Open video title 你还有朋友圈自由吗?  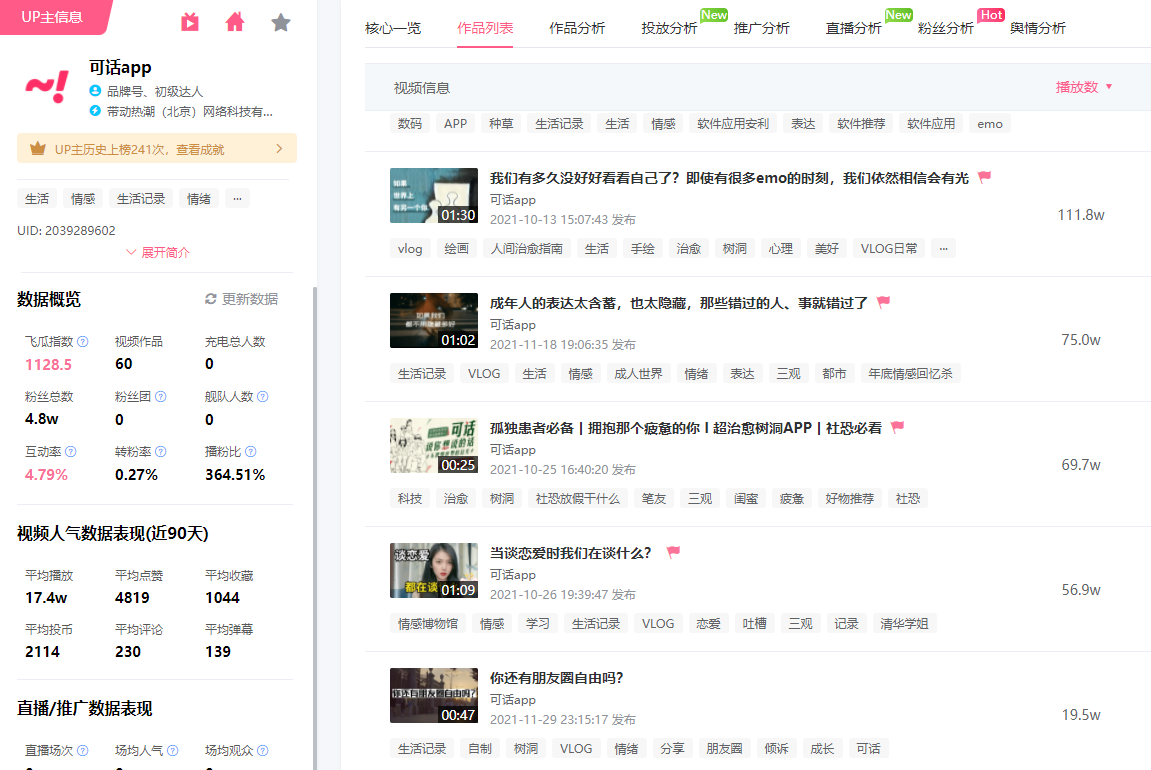click(x=556, y=678)
